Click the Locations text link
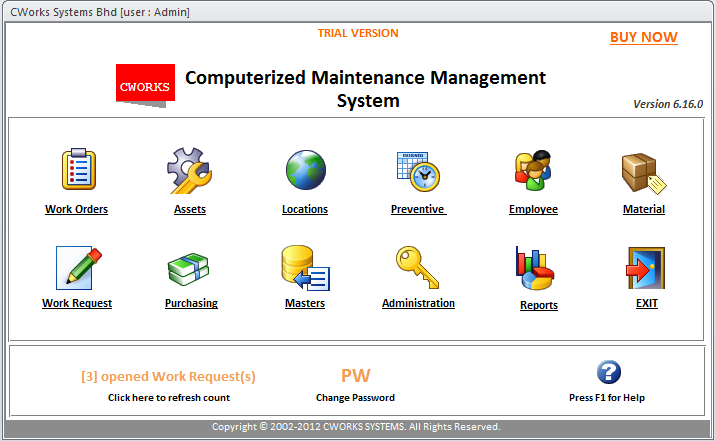Viewport: 716px width, 441px height. 305,210
